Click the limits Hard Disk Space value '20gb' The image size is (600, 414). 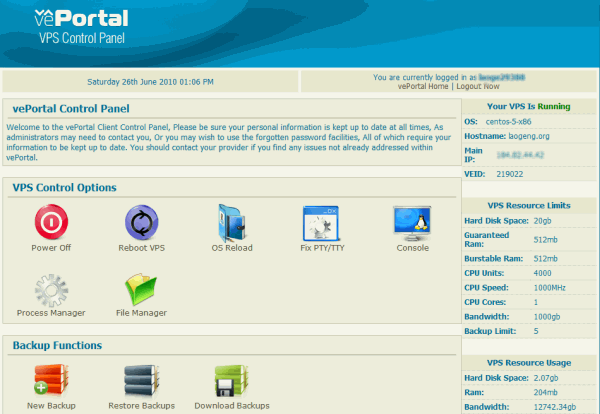(543, 221)
